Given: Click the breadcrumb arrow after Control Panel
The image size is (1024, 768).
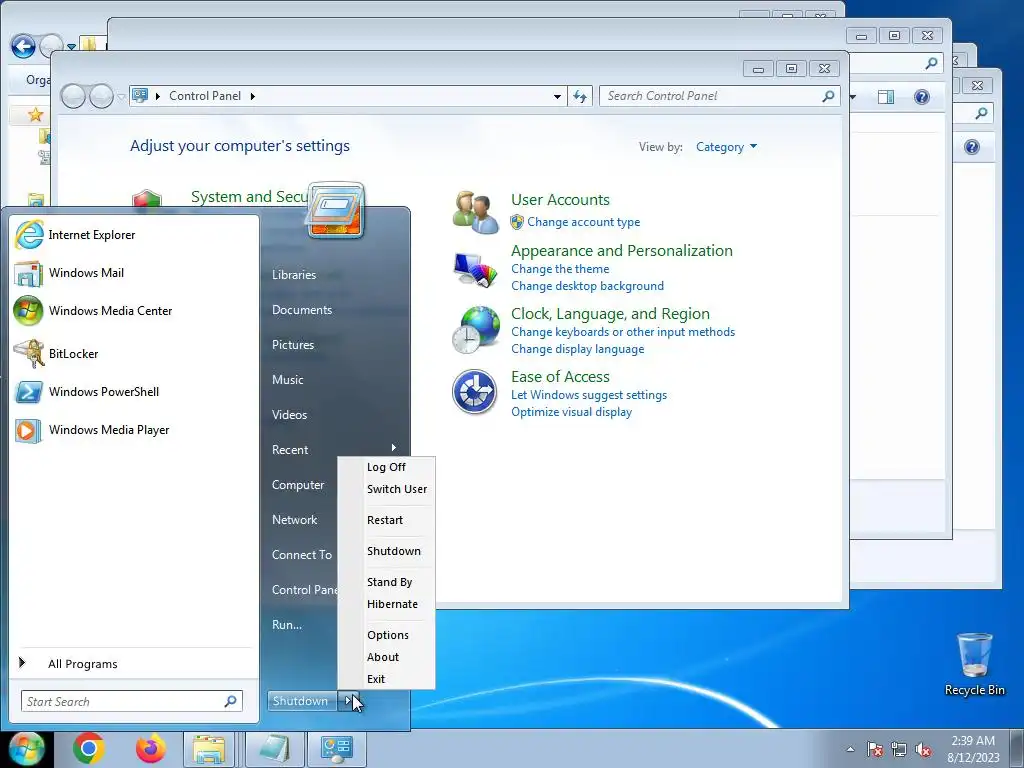Looking at the screenshot, I should click(253, 97).
